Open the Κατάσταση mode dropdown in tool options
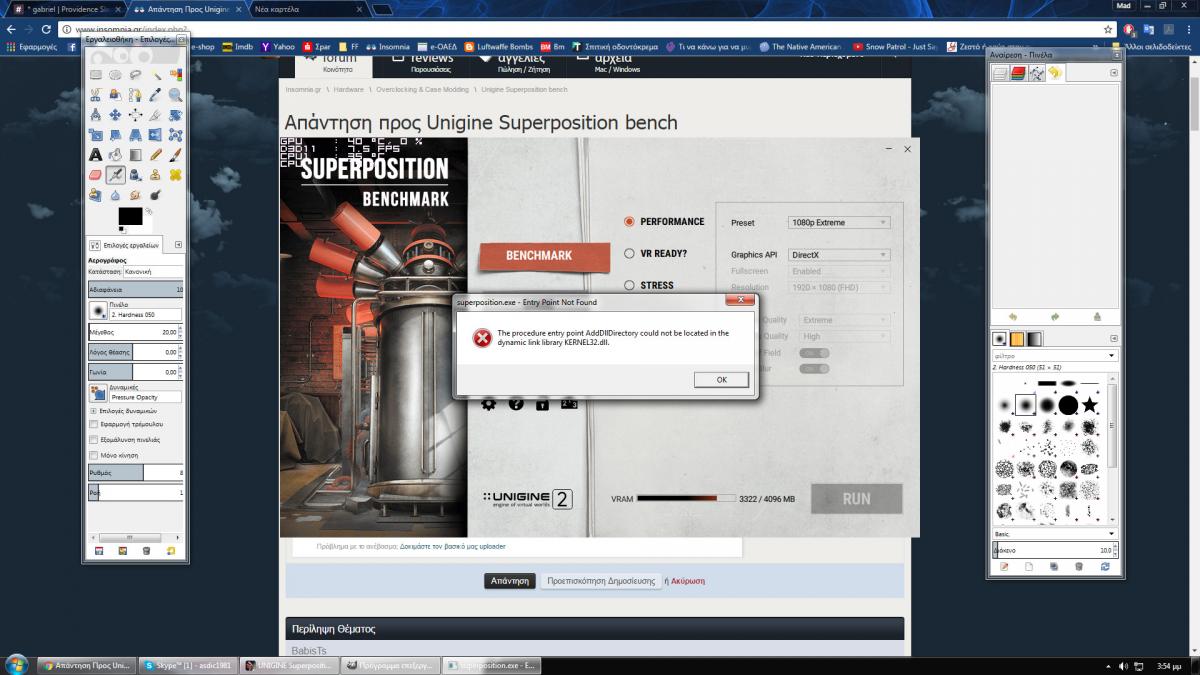 tap(153, 271)
